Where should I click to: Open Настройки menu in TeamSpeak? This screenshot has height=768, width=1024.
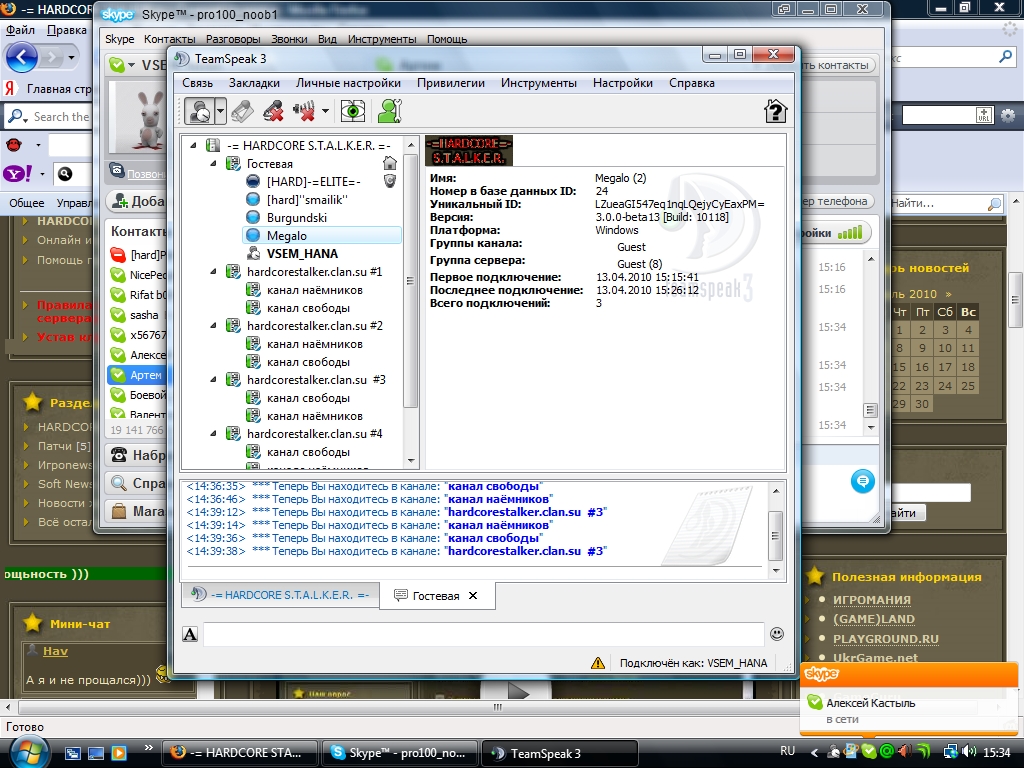coord(622,83)
